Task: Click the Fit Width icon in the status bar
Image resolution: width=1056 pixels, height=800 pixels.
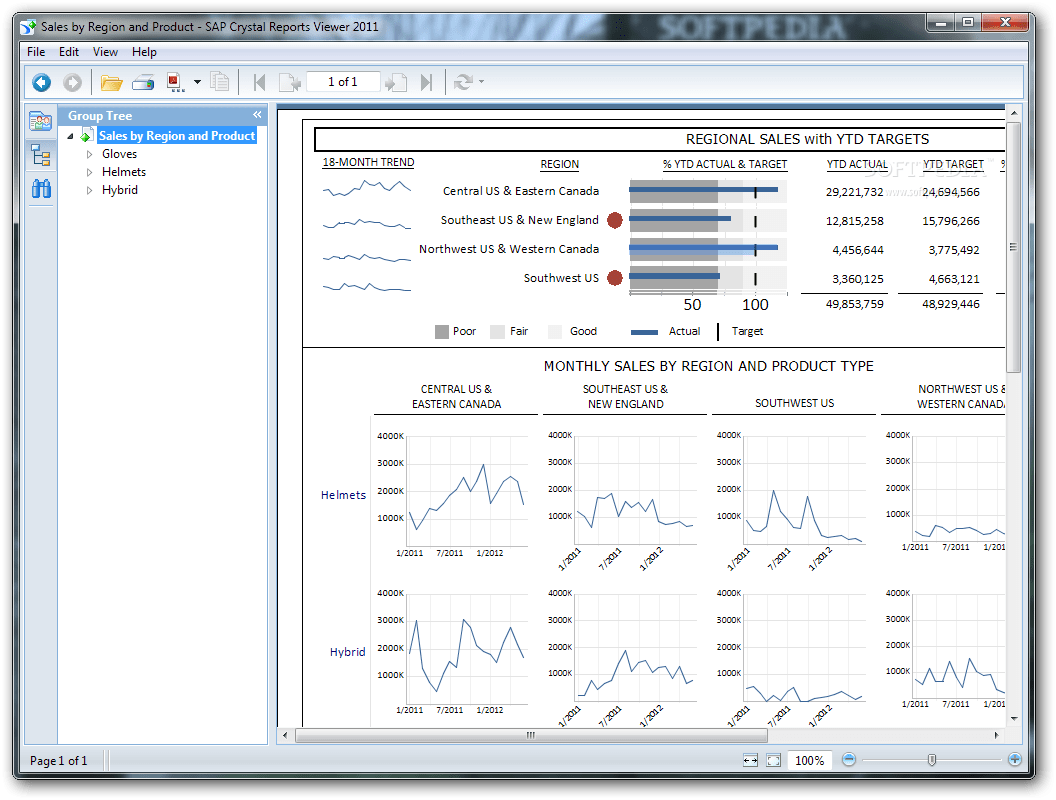Action: 749,760
